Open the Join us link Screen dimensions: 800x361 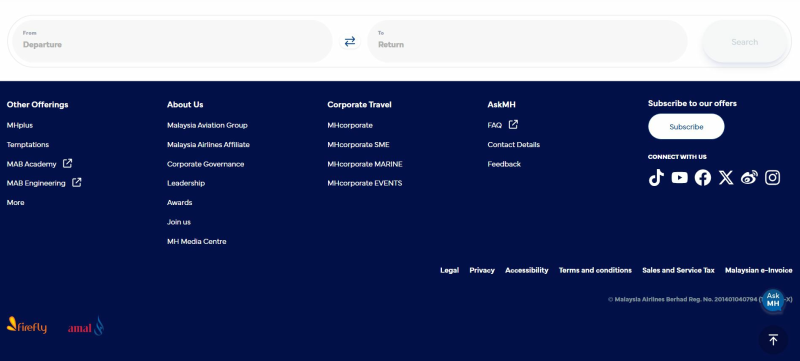pyautogui.click(x=179, y=222)
